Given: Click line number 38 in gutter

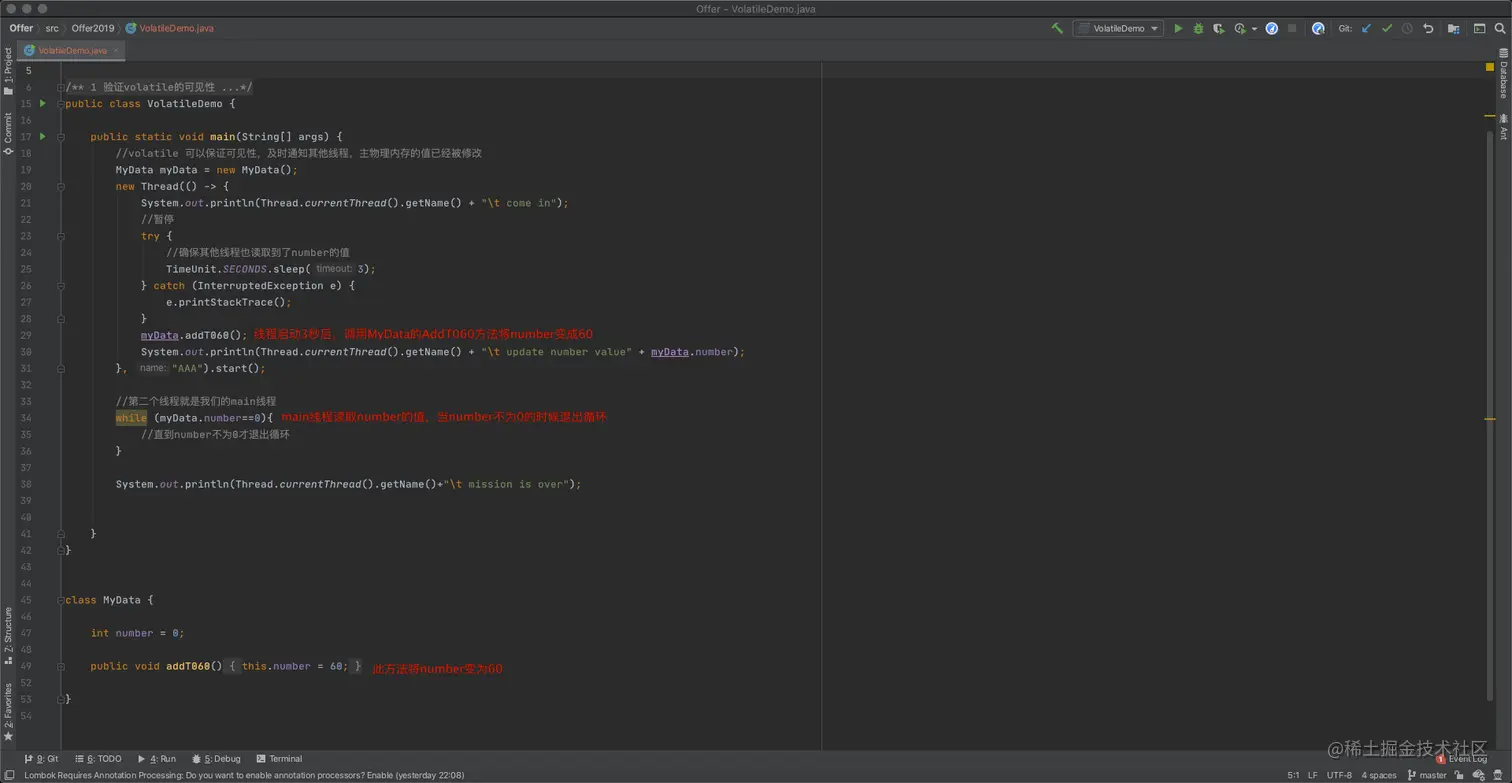Looking at the screenshot, I should [26, 484].
